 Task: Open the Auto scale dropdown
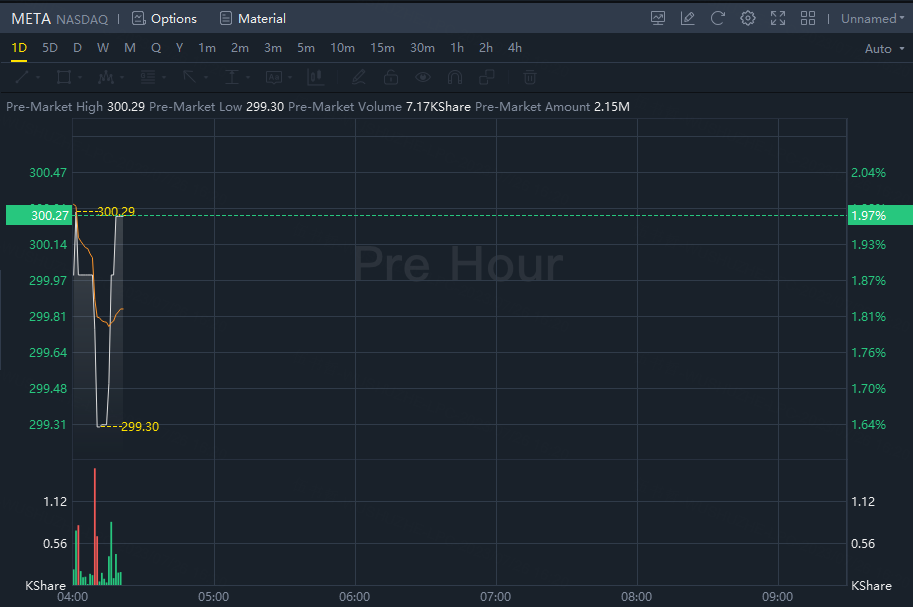[x=884, y=49]
